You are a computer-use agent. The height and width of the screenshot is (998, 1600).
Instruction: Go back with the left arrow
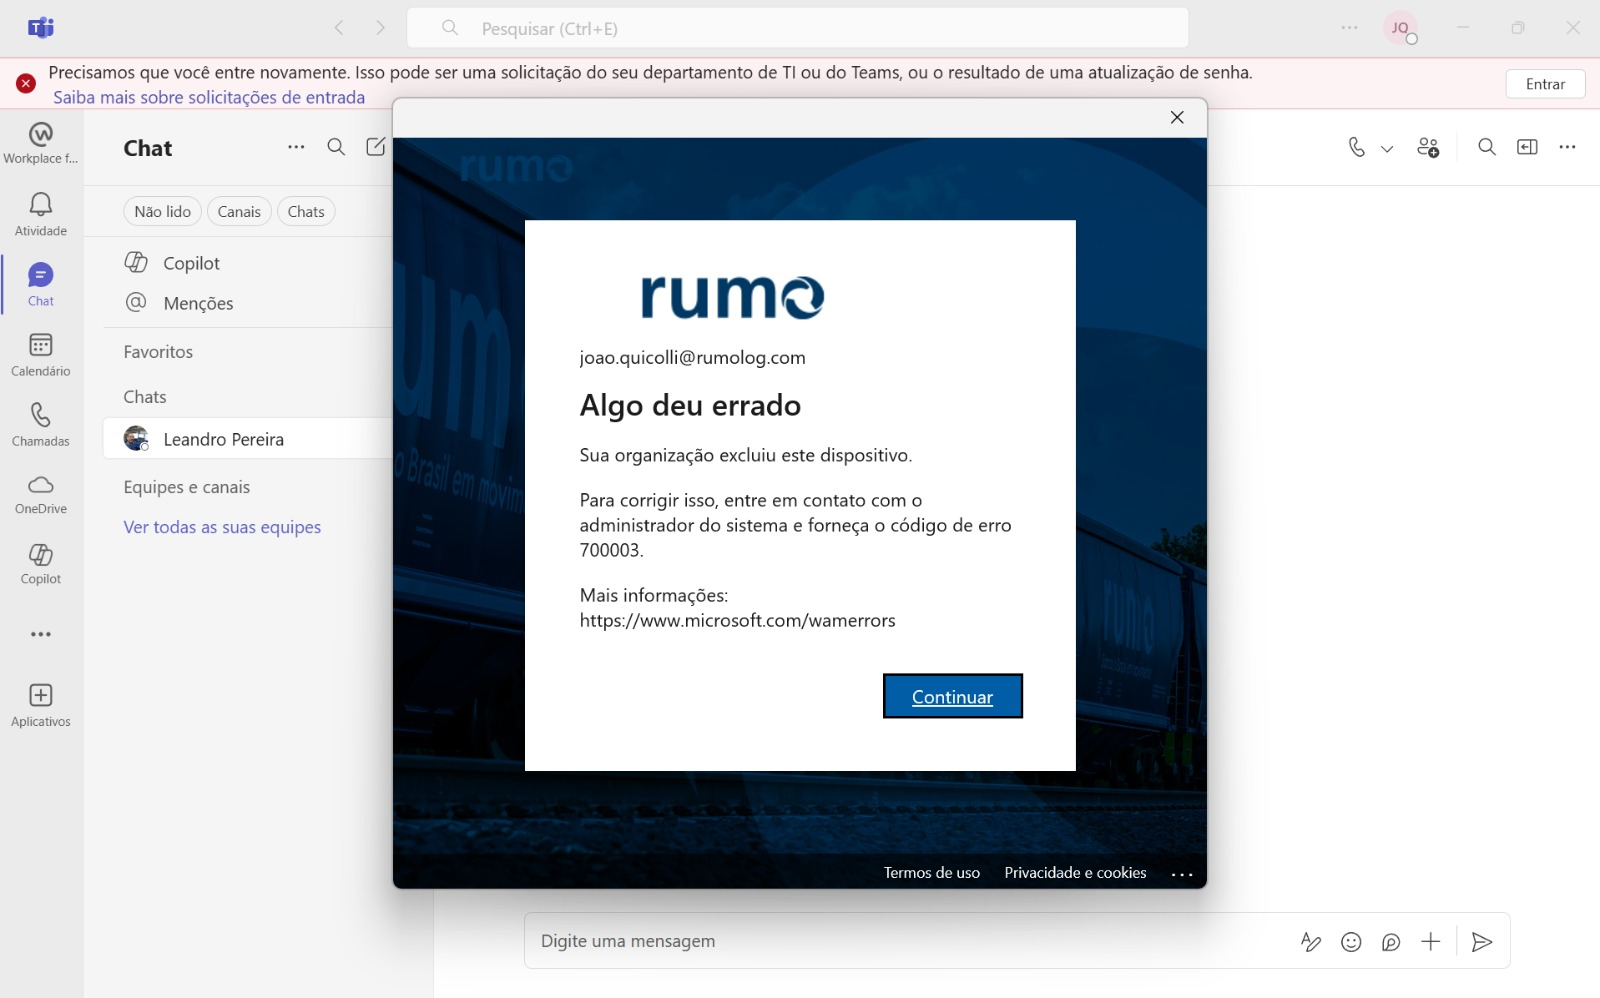(x=339, y=28)
